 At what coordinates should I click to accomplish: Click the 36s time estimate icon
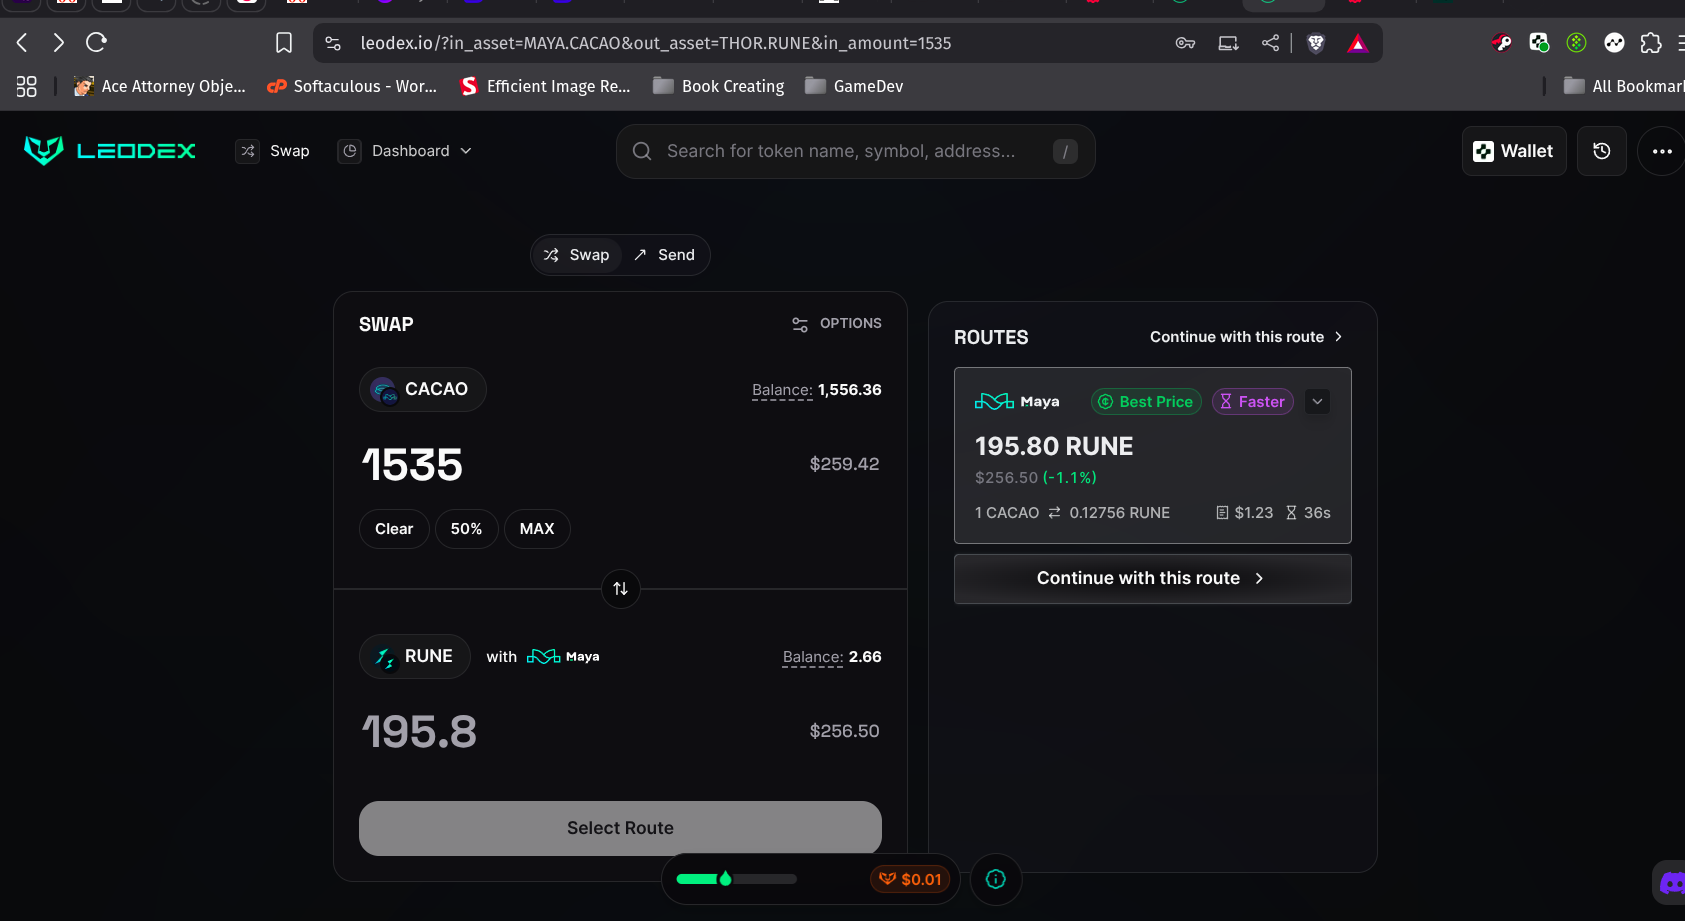(x=1291, y=513)
